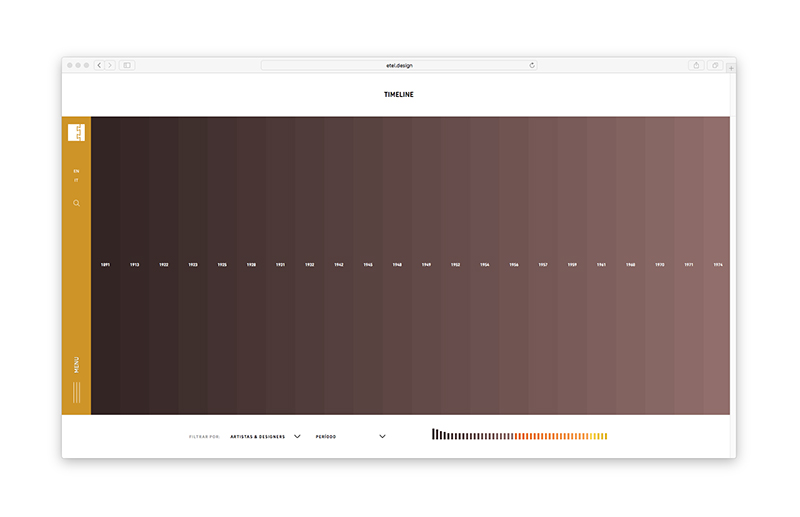Select the 1923 year marker
Image resolution: width=800 pixels, height=517 pixels.
point(193,265)
